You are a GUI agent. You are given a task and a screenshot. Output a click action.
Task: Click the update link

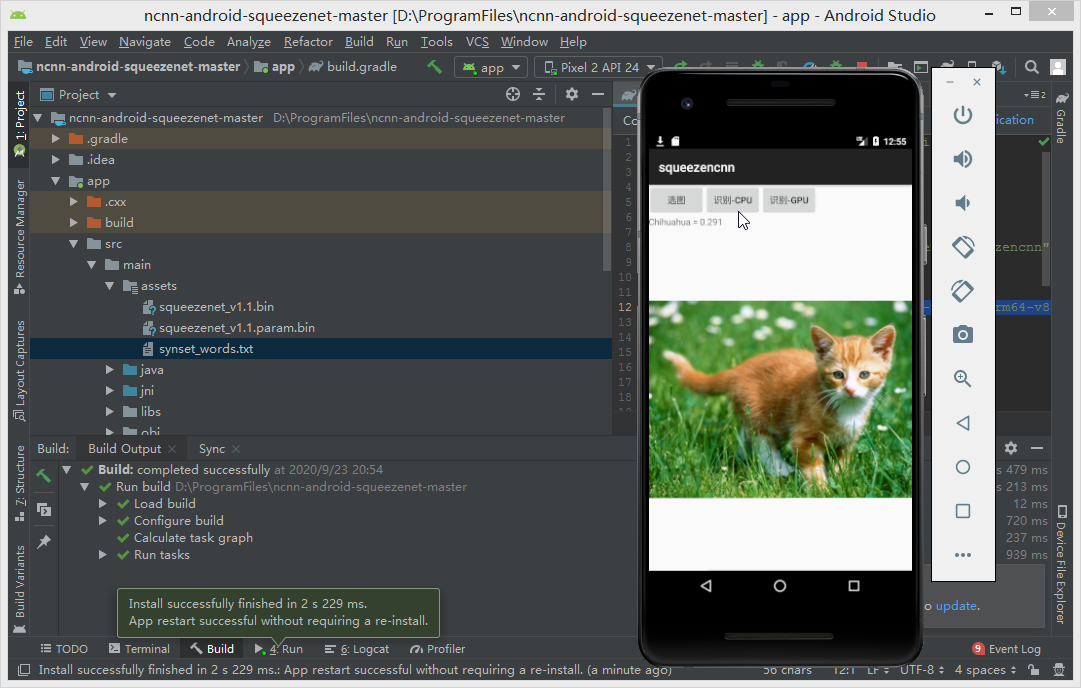click(x=956, y=606)
